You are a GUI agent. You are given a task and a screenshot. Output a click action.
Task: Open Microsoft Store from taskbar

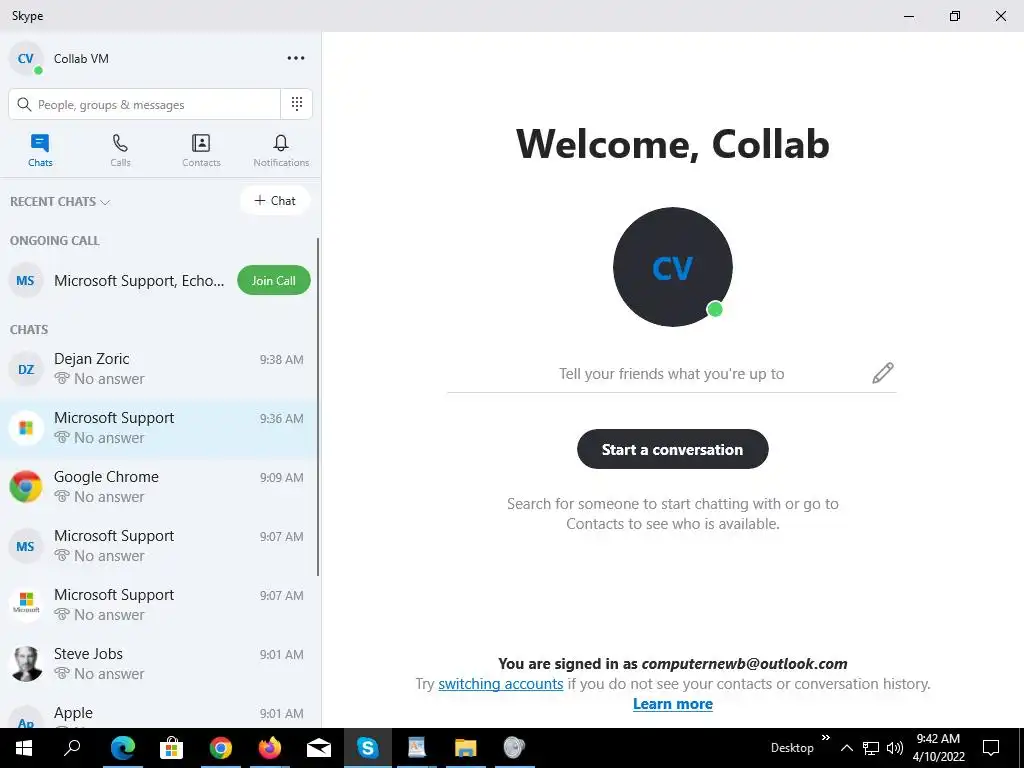click(171, 748)
